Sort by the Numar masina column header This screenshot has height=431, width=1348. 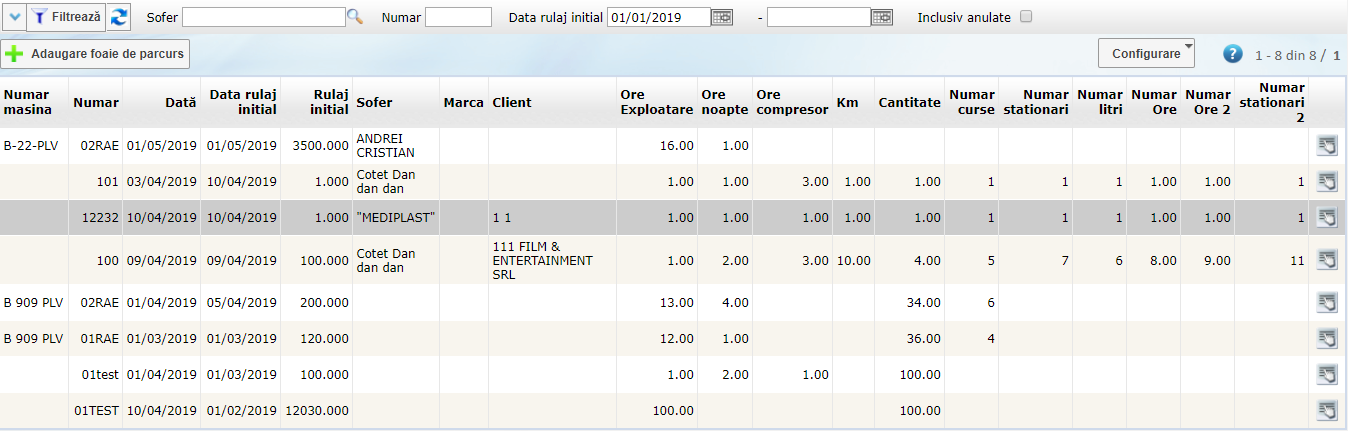[x=27, y=102]
